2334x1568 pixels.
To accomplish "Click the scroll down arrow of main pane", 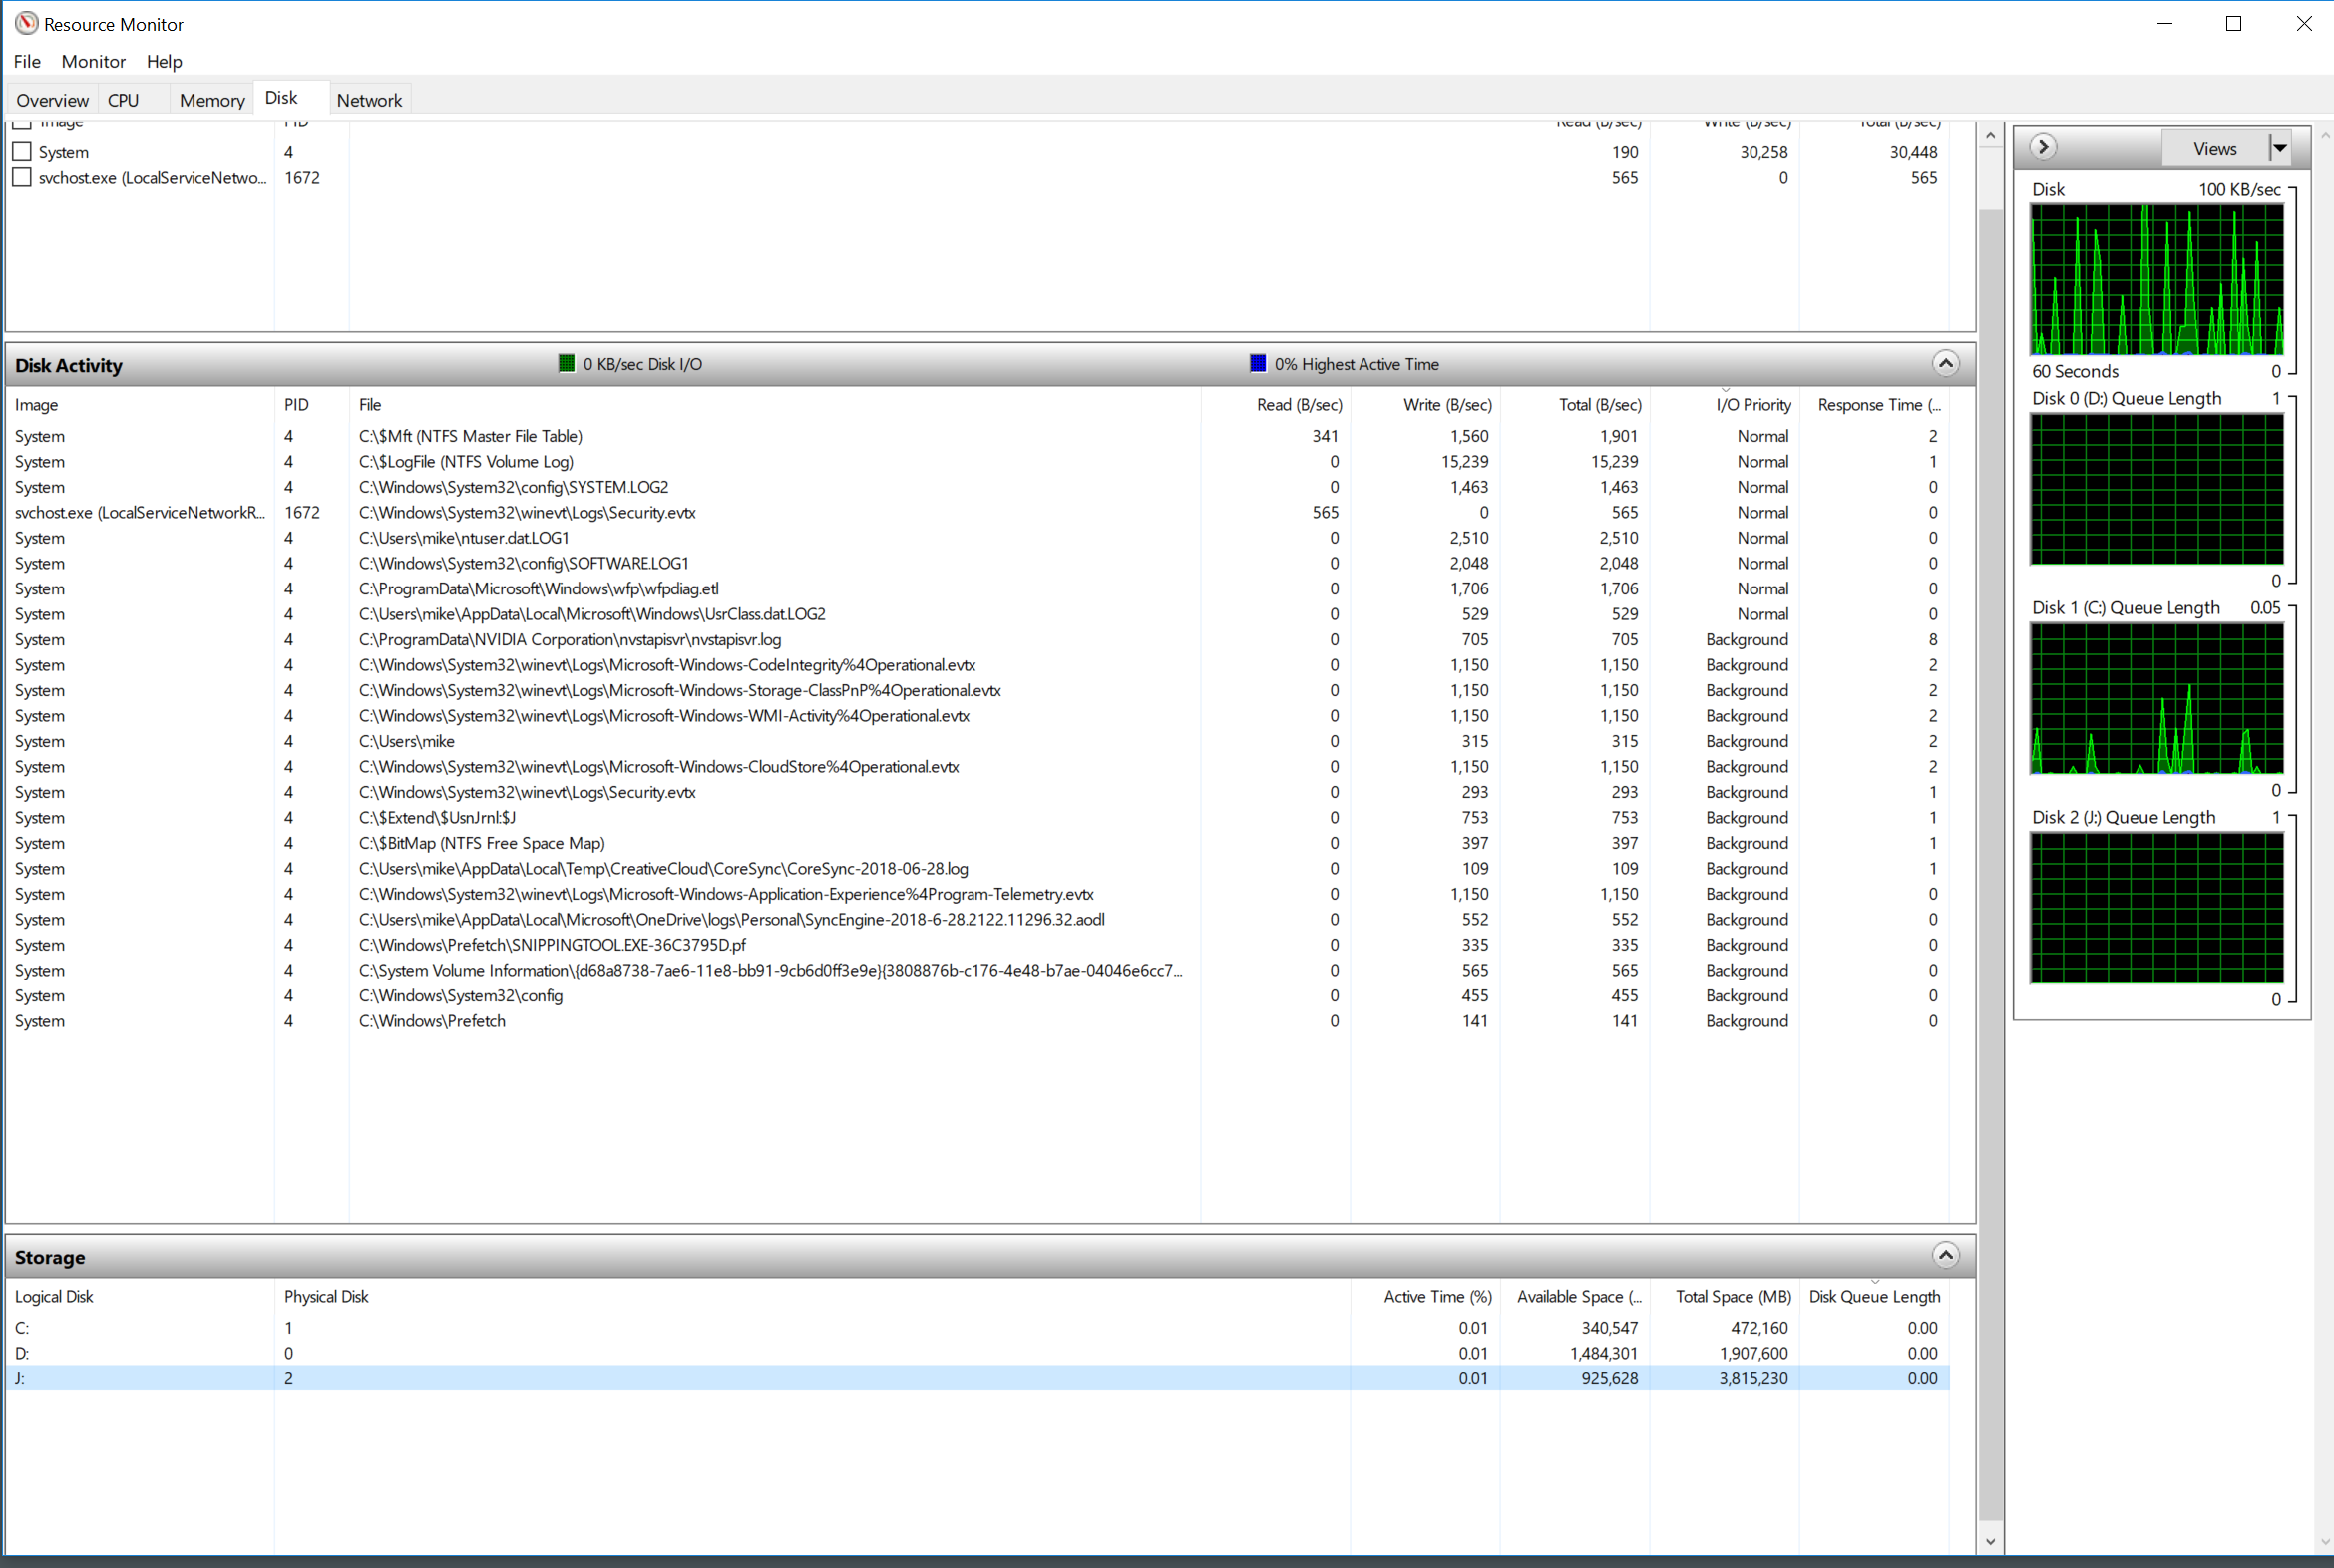I will (x=1990, y=1541).
